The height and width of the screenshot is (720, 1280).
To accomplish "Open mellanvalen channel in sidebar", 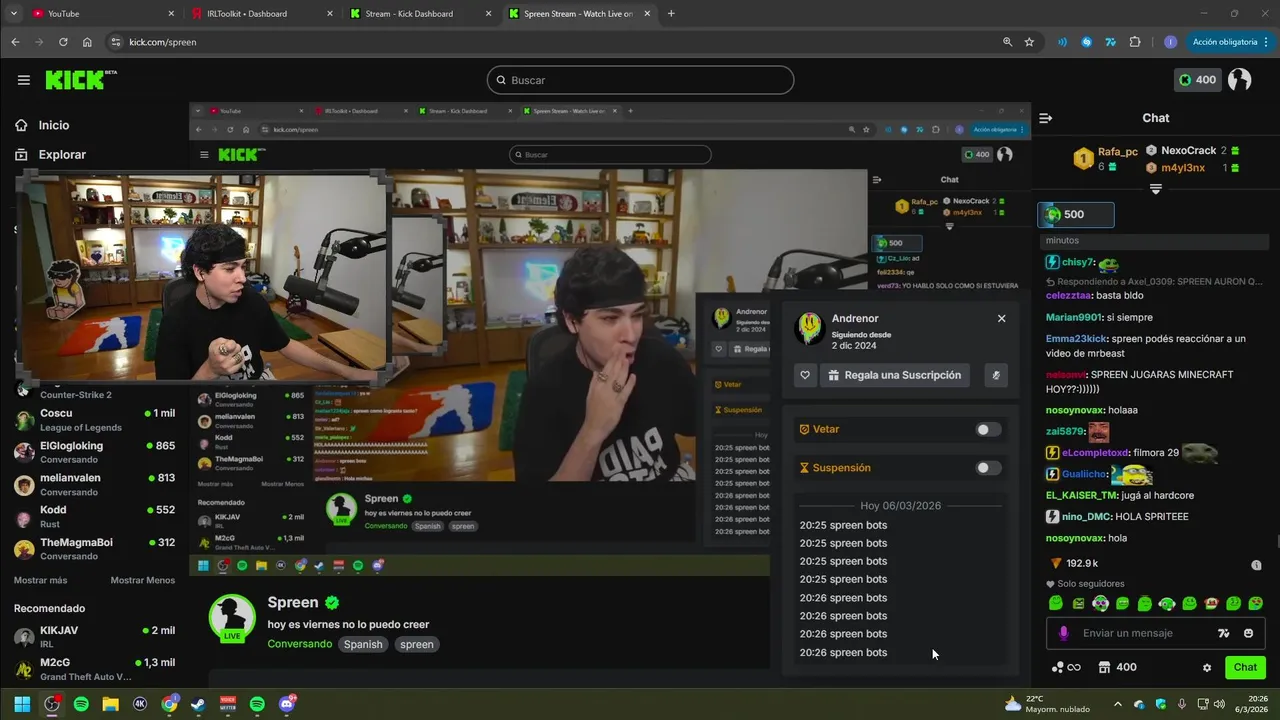I will point(94,484).
